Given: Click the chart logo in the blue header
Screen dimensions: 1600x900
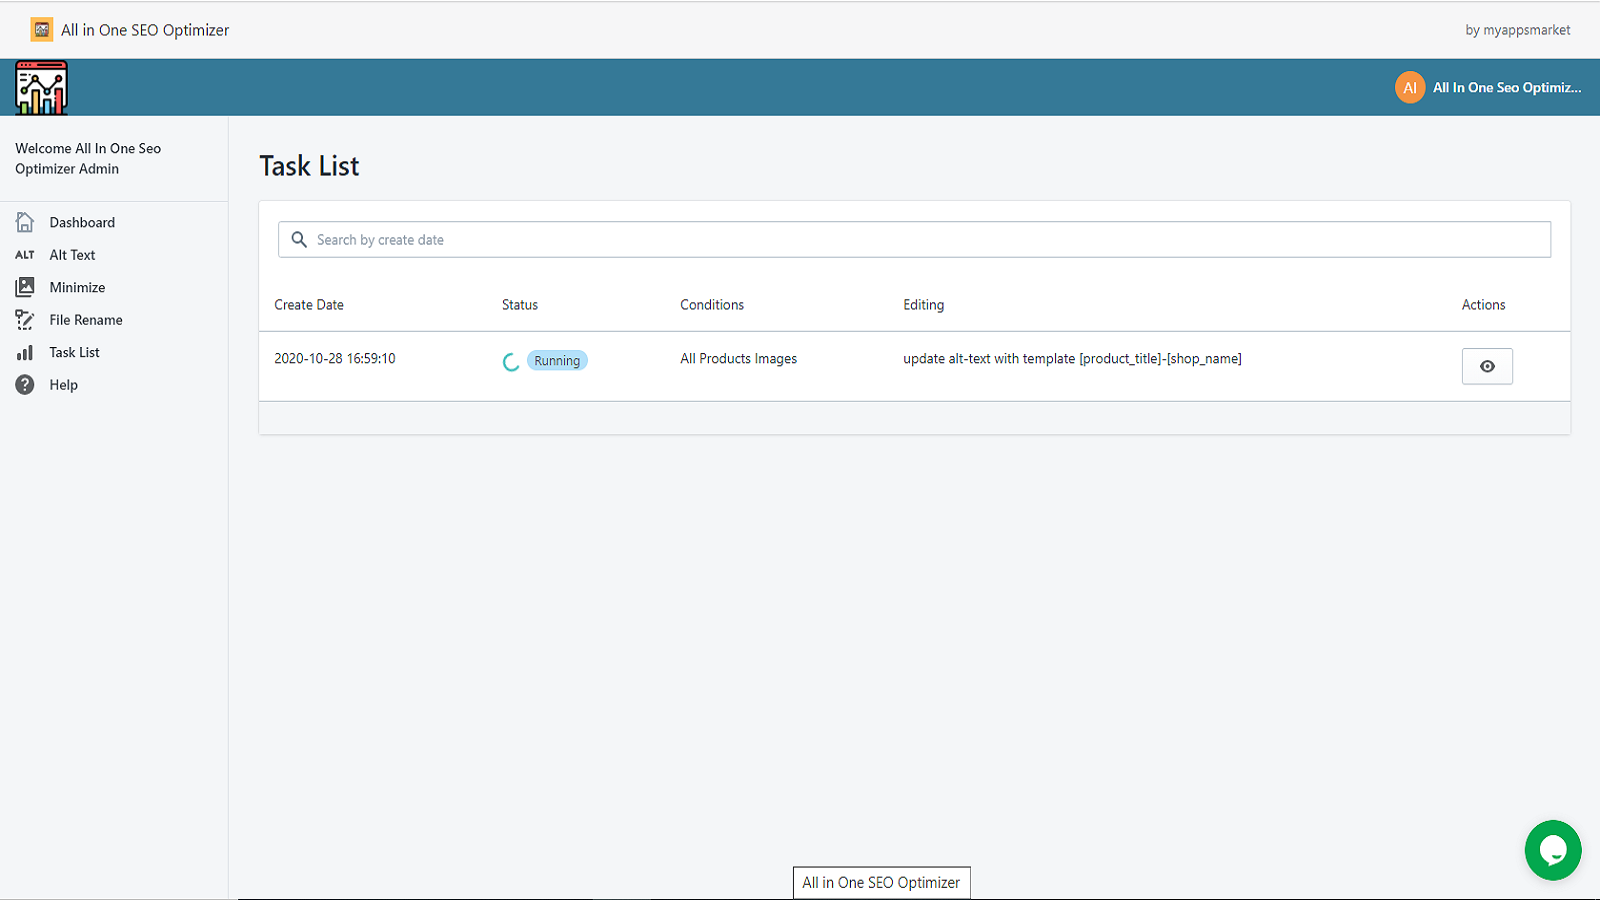Looking at the screenshot, I should coord(41,88).
